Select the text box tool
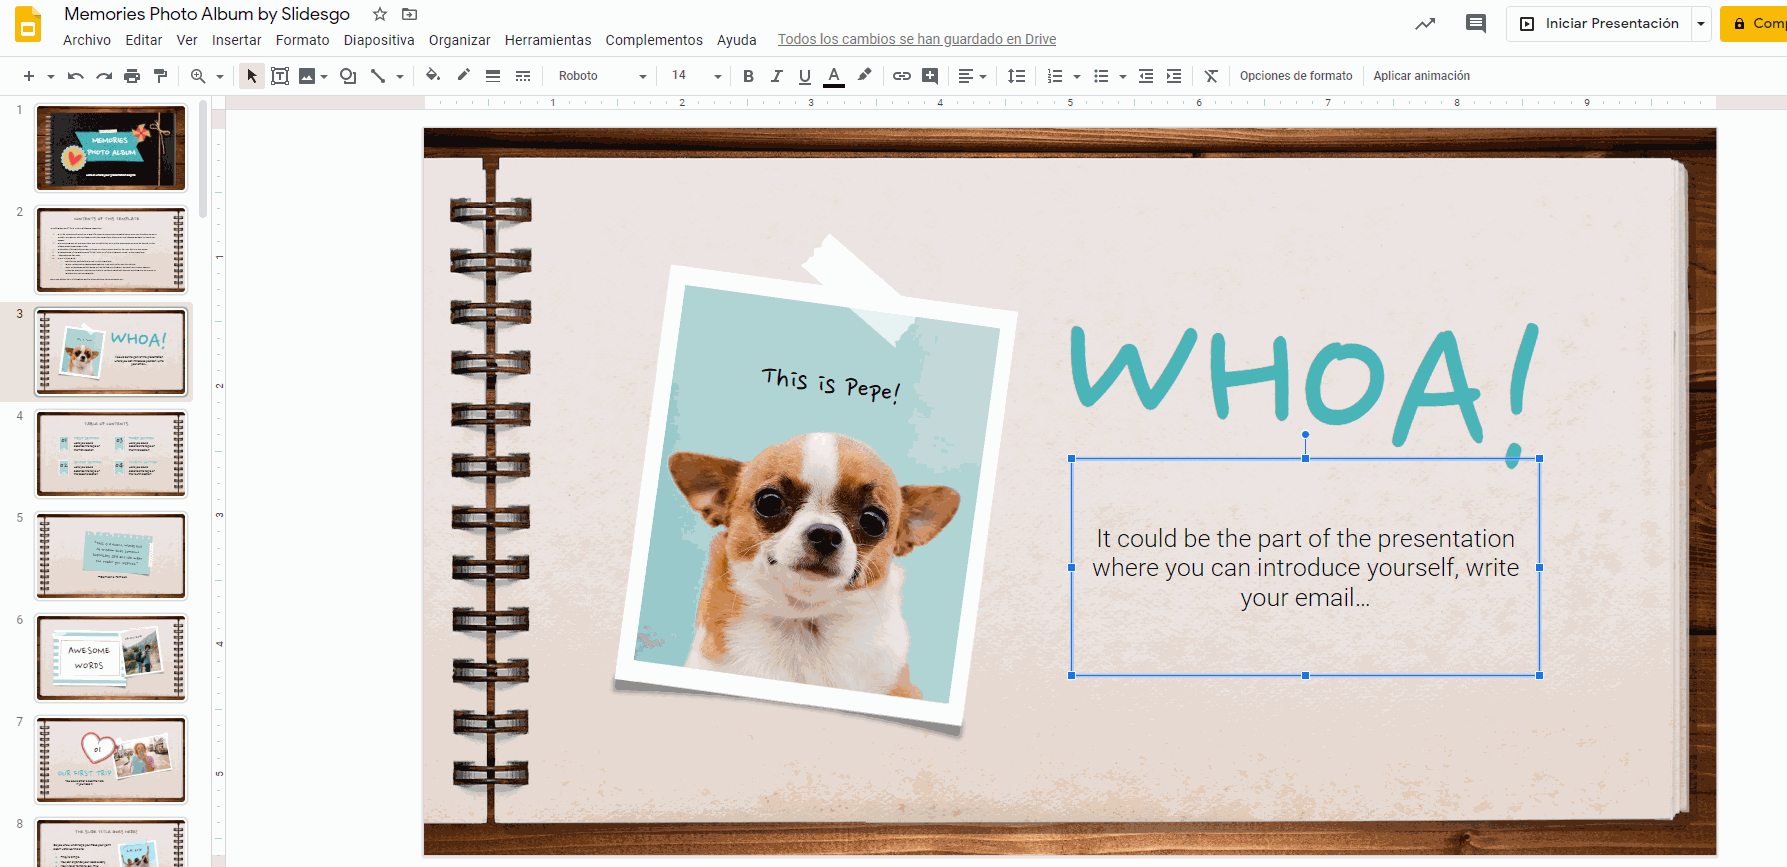 tap(280, 76)
